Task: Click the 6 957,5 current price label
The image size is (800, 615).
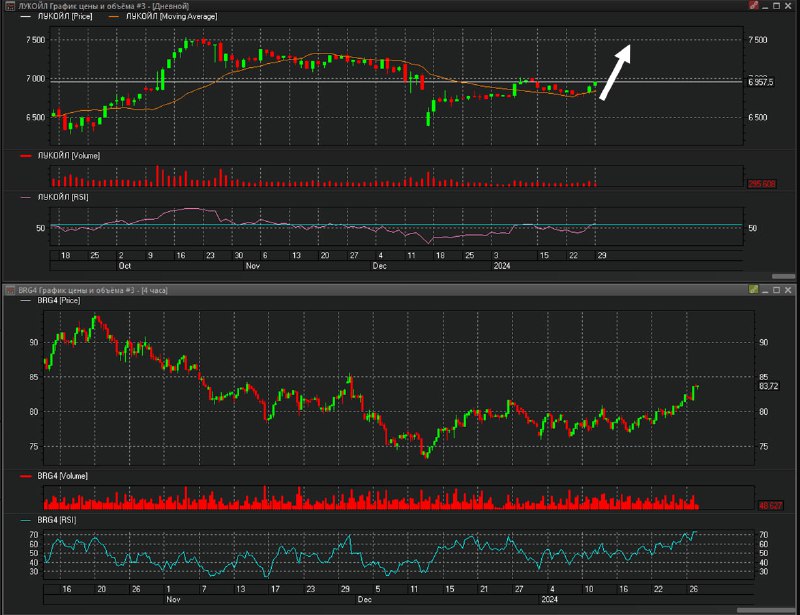Action: (x=761, y=82)
